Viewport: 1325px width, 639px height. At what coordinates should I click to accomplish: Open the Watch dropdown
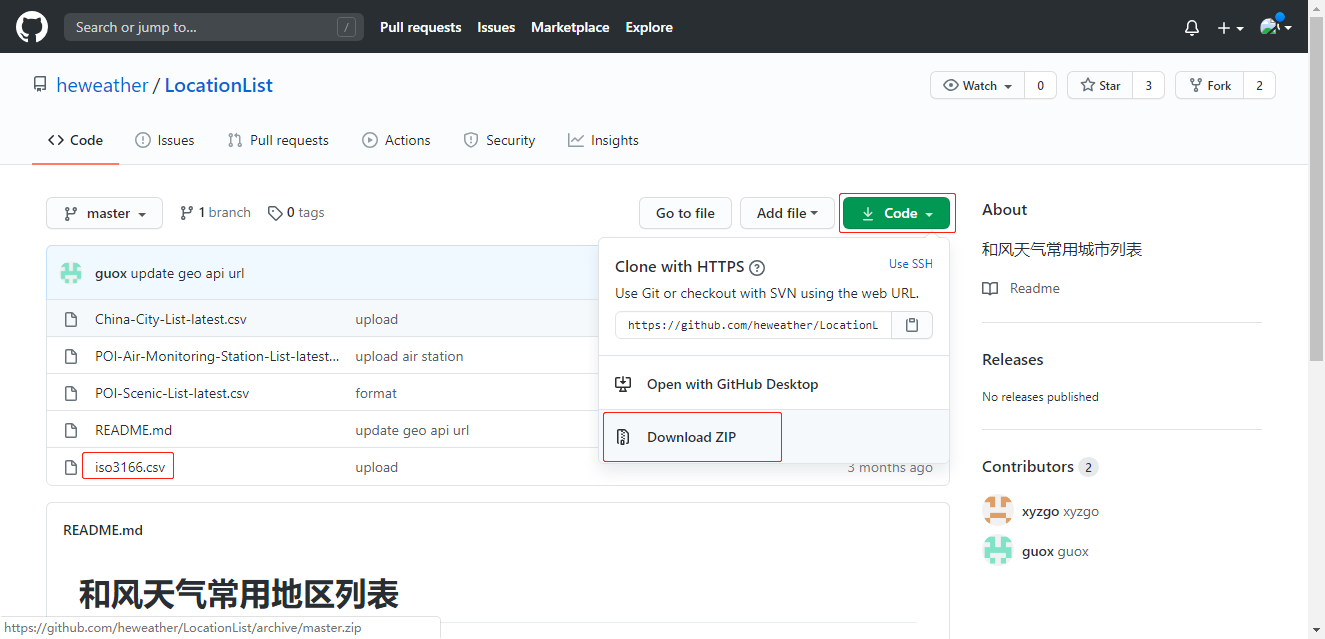(x=977, y=86)
